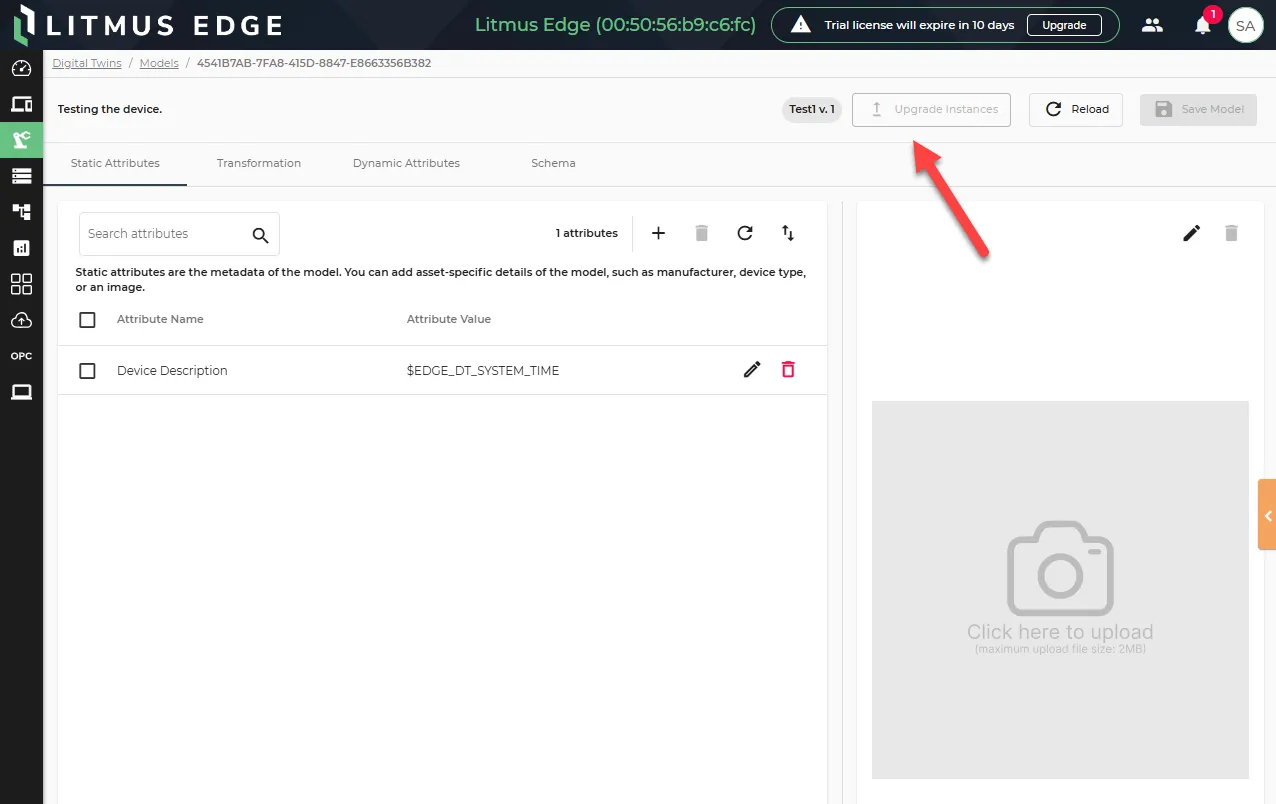Click the trash icon above image panel
The height and width of the screenshot is (804, 1276).
[1231, 233]
